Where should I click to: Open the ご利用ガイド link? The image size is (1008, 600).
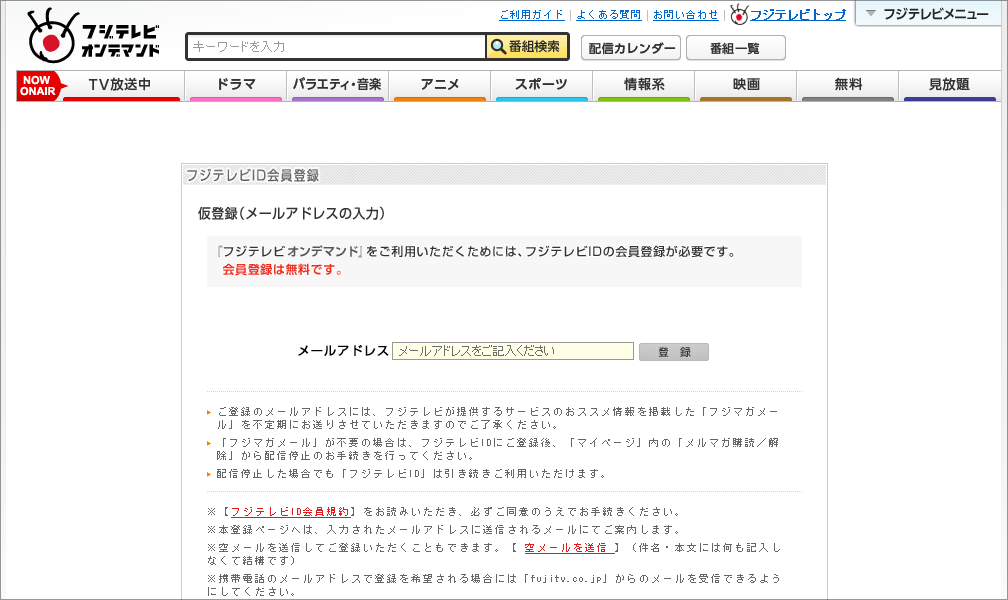532,15
